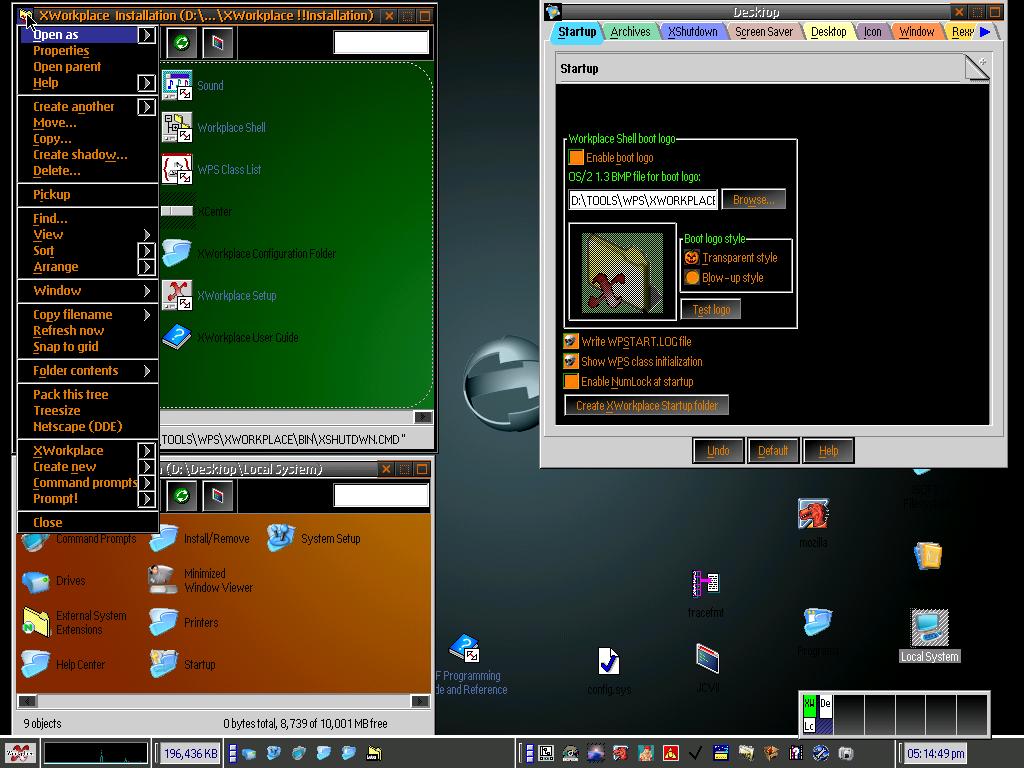
Task: Enable NumLock at startup checkbox
Action: coord(571,382)
